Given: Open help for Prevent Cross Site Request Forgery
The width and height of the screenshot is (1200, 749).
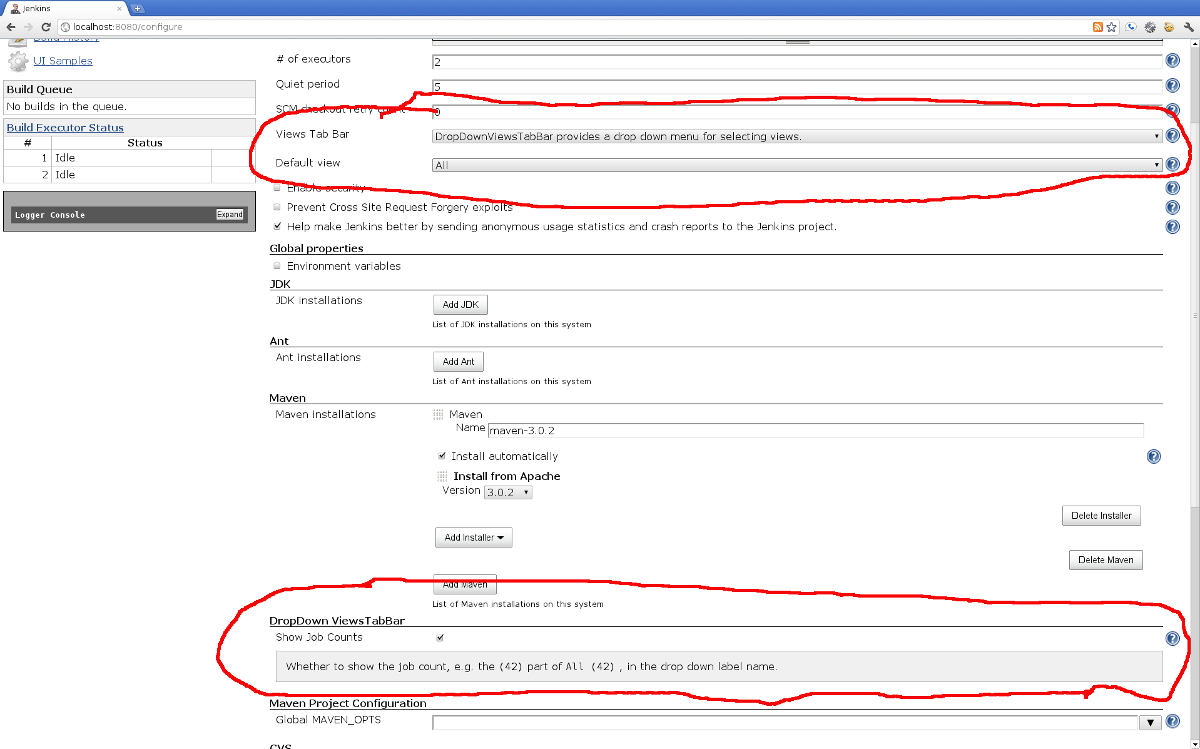Looking at the screenshot, I should click(x=1173, y=207).
